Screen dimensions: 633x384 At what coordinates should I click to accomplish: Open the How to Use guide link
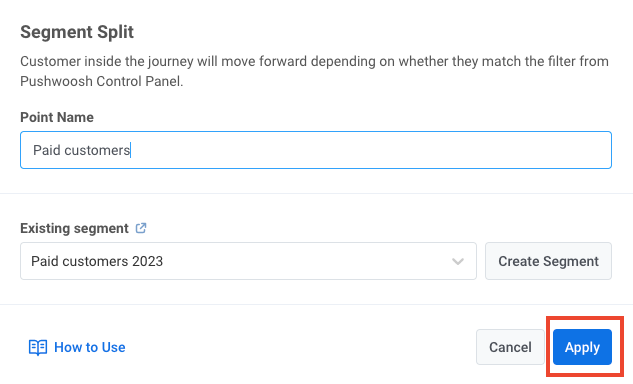coord(77,347)
